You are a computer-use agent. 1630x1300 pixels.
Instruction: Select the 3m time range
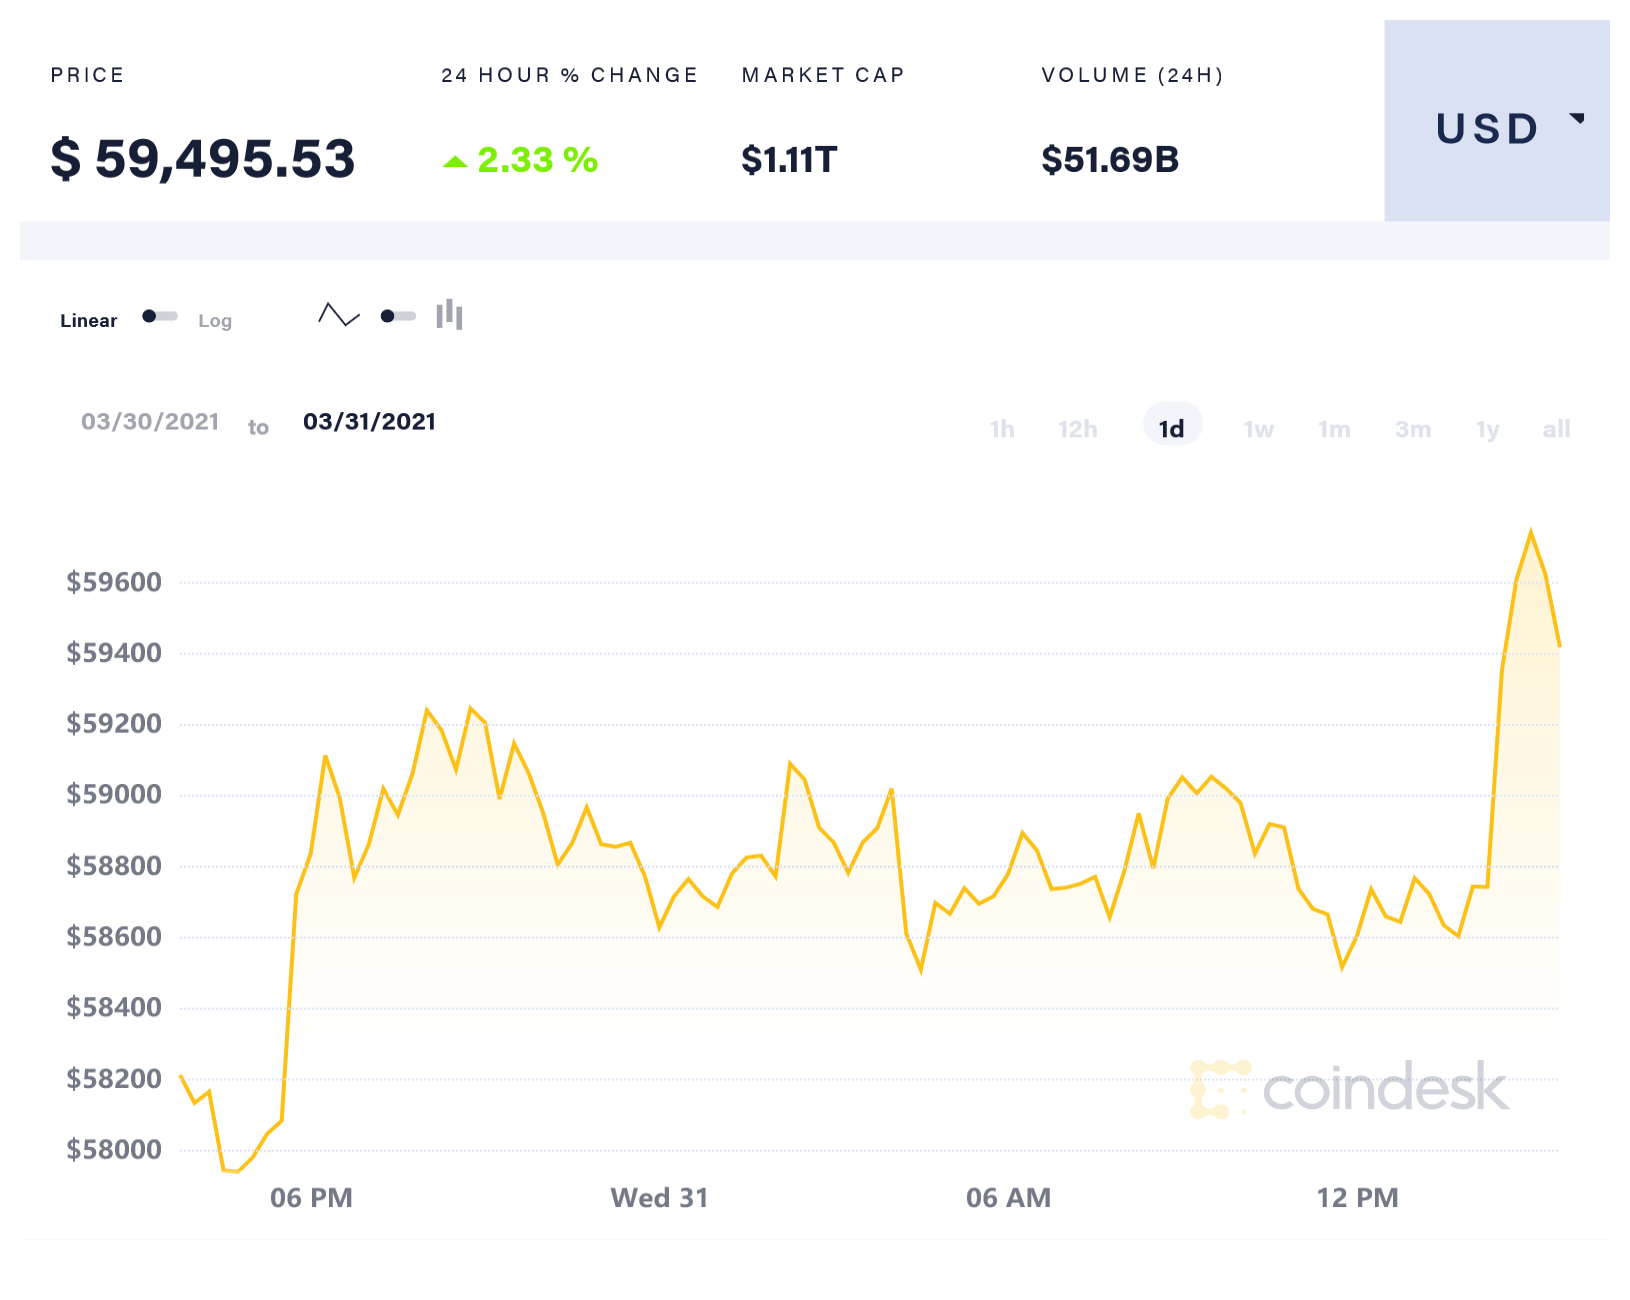pos(1412,430)
